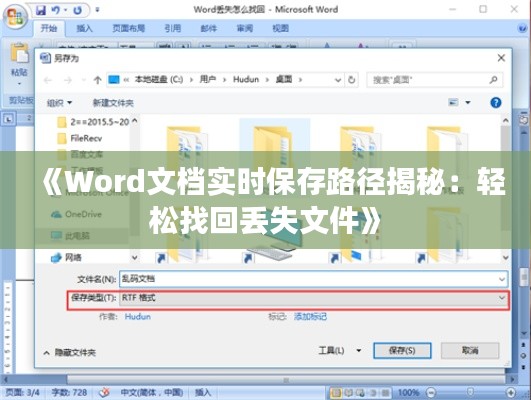
Task: Click the blue help question icon in dialog
Action: (496, 102)
